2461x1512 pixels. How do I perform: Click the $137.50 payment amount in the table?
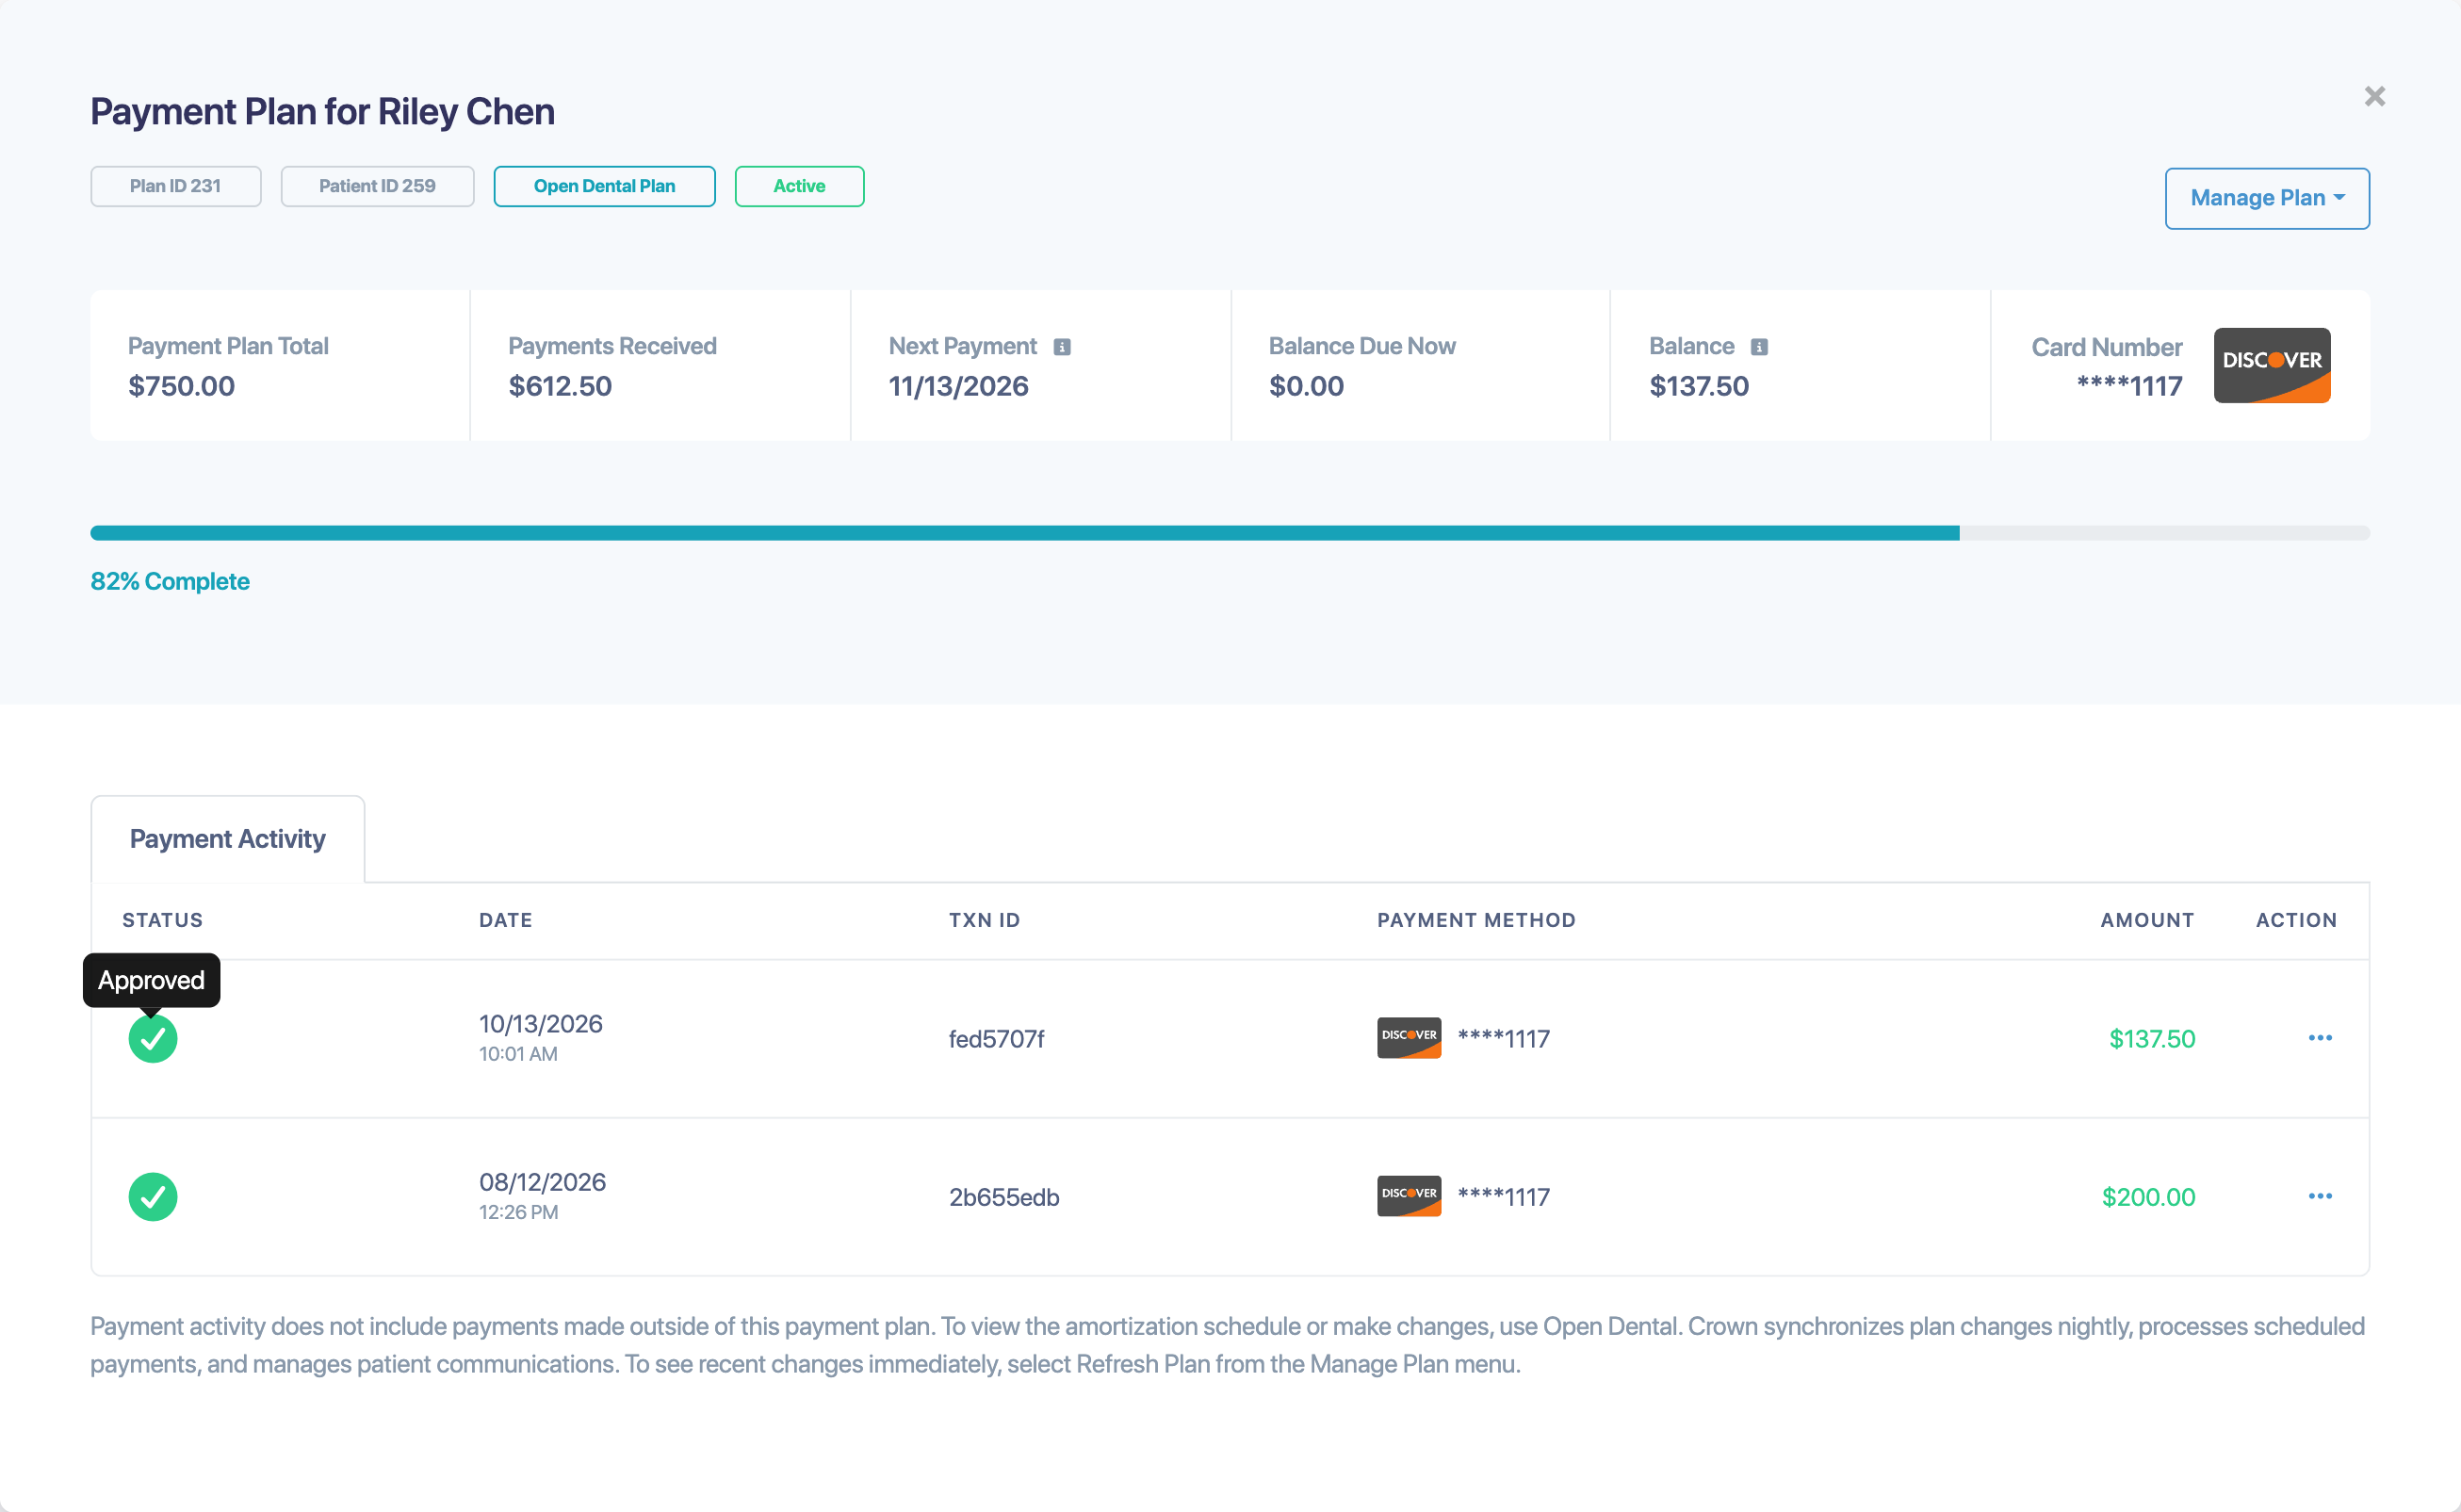pos(2152,1039)
